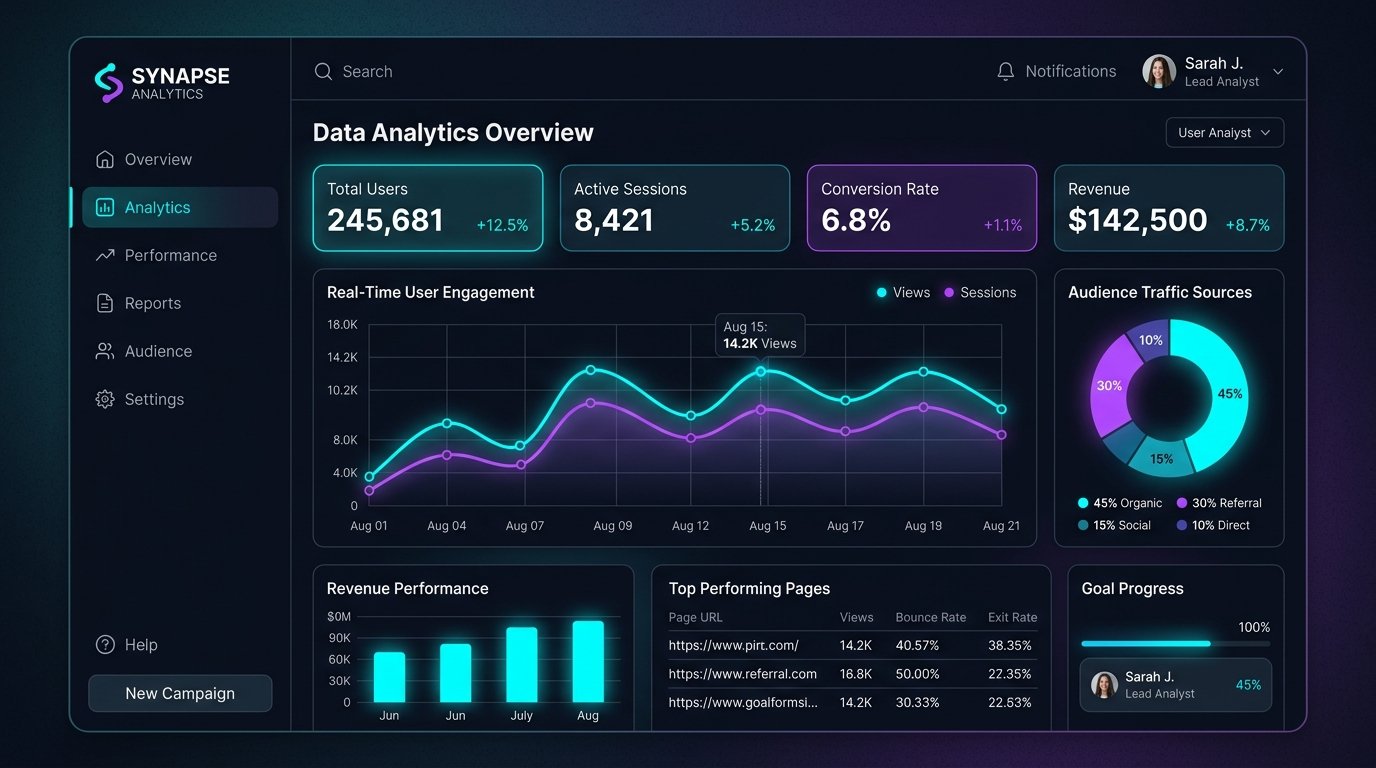Open the Performance menu item
This screenshot has height=768, width=1376.
180,255
